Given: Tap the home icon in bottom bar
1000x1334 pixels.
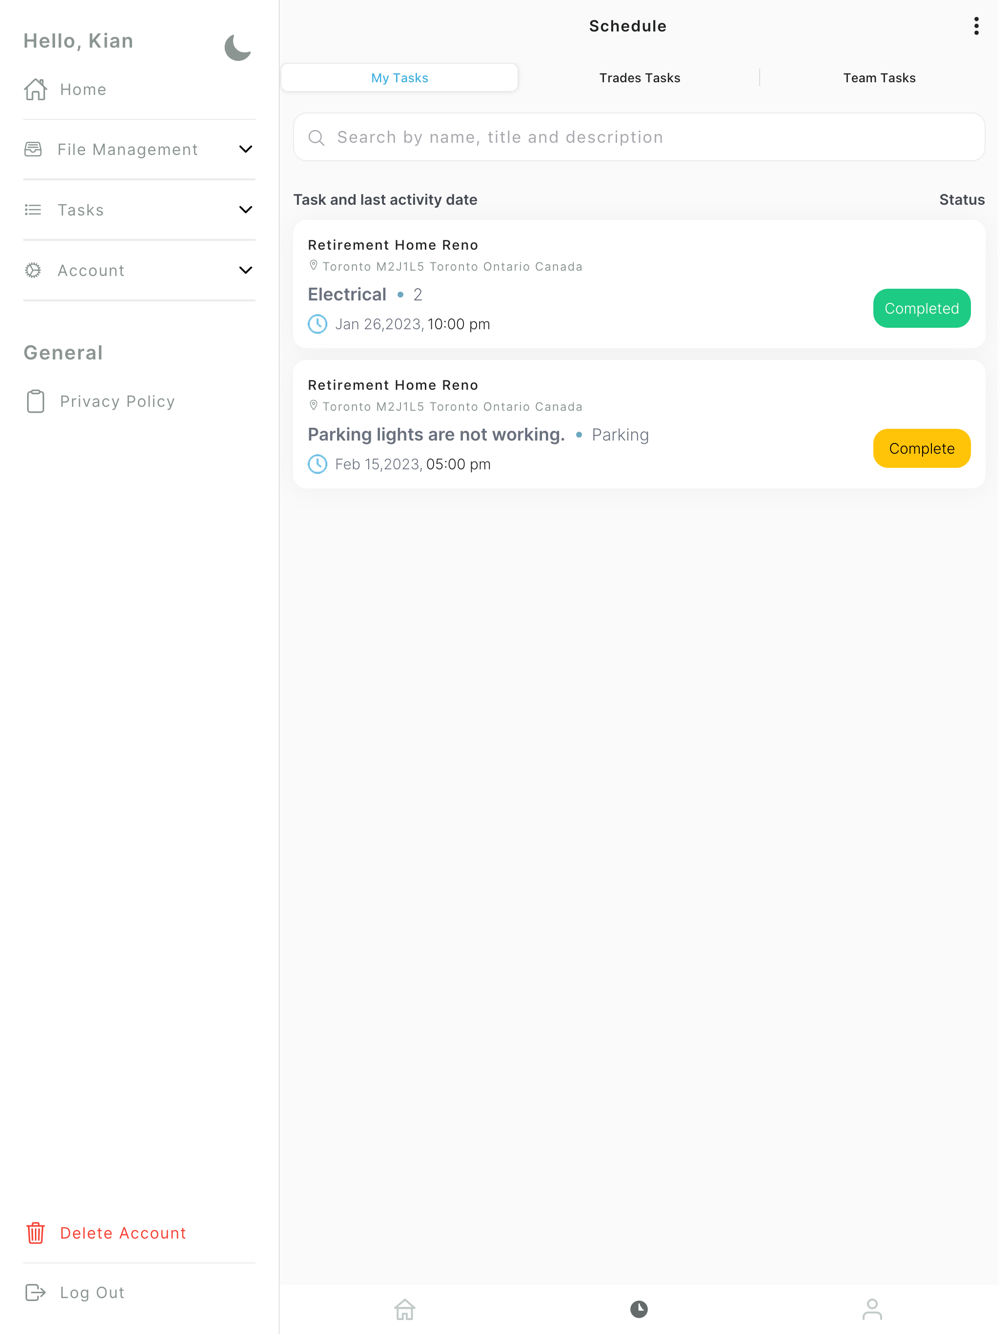Looking at the screenshot, I should pos(405,1309).
